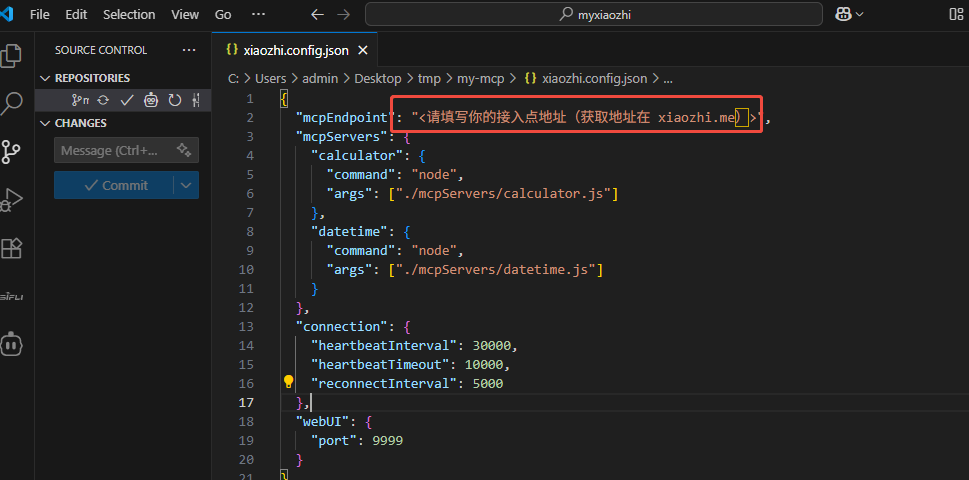Open the robot face view in activity bar
The width and height of the screenshot is (969, 480).
(x=11, y=343)
